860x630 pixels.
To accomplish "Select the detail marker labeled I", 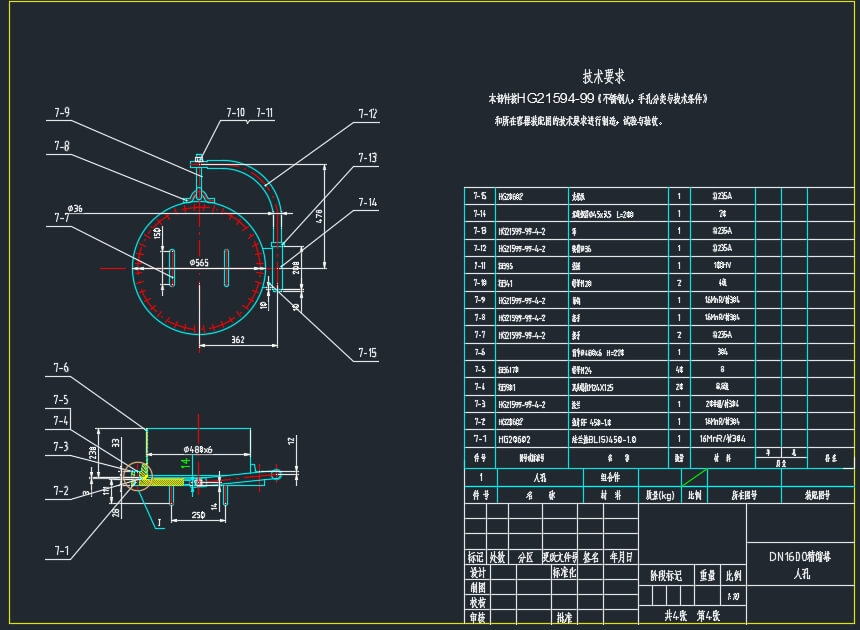I will 157,522.
